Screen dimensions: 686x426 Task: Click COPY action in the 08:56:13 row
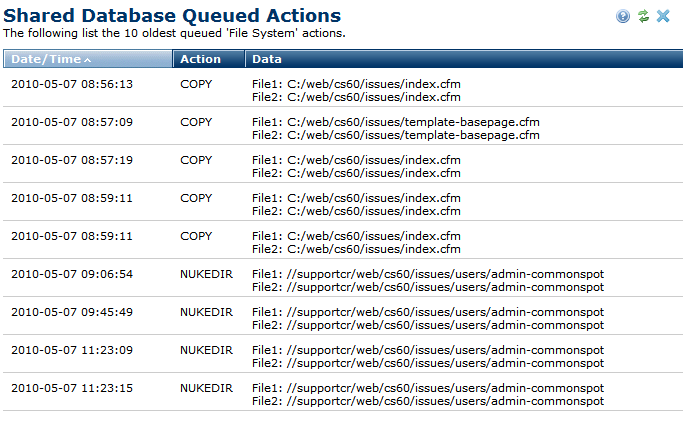click(x=196, y=84)
